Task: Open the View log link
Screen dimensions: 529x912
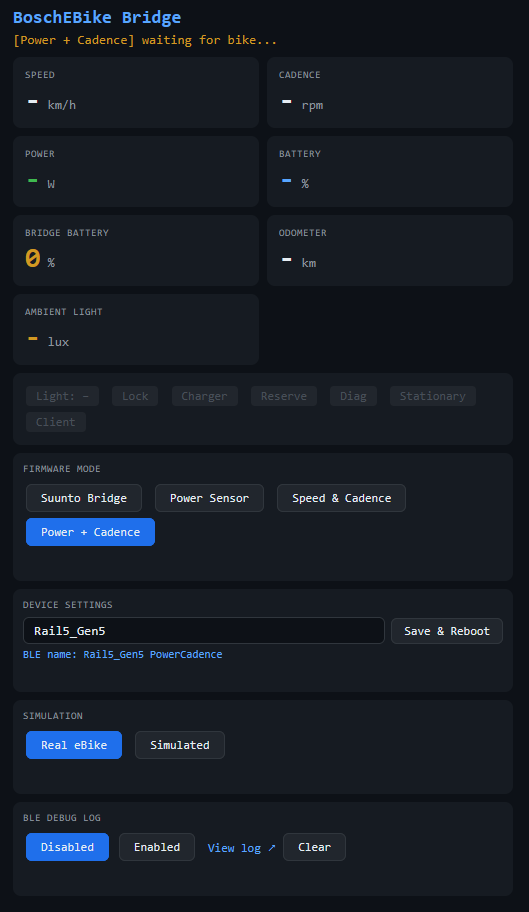Action: click(241, 847)
